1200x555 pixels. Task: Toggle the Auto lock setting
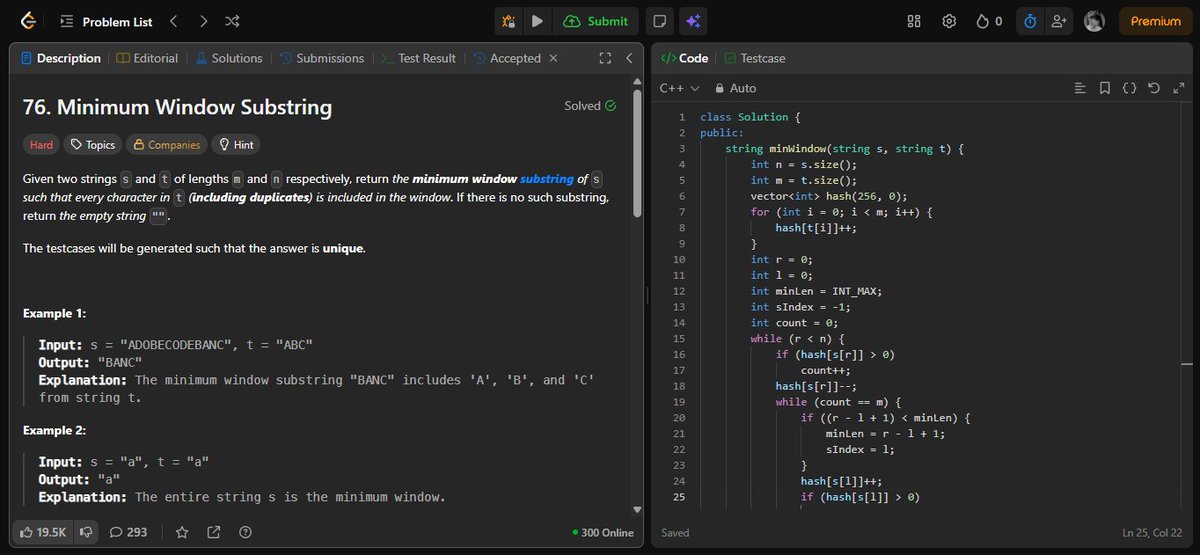point(735,88)
